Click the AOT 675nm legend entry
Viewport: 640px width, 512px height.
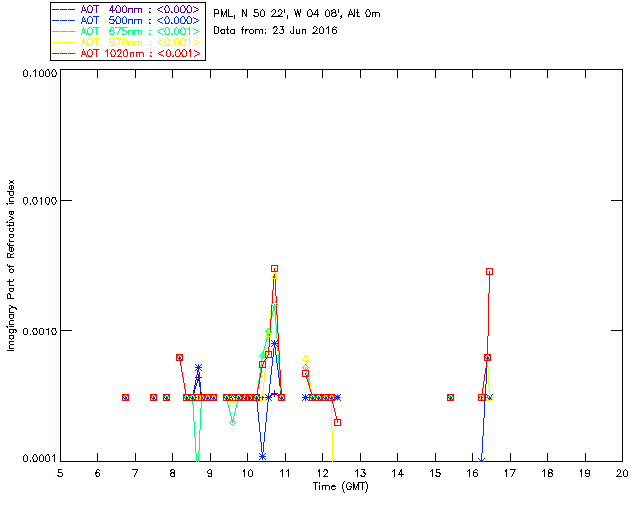pyautogui.click(x=126, y=31)
